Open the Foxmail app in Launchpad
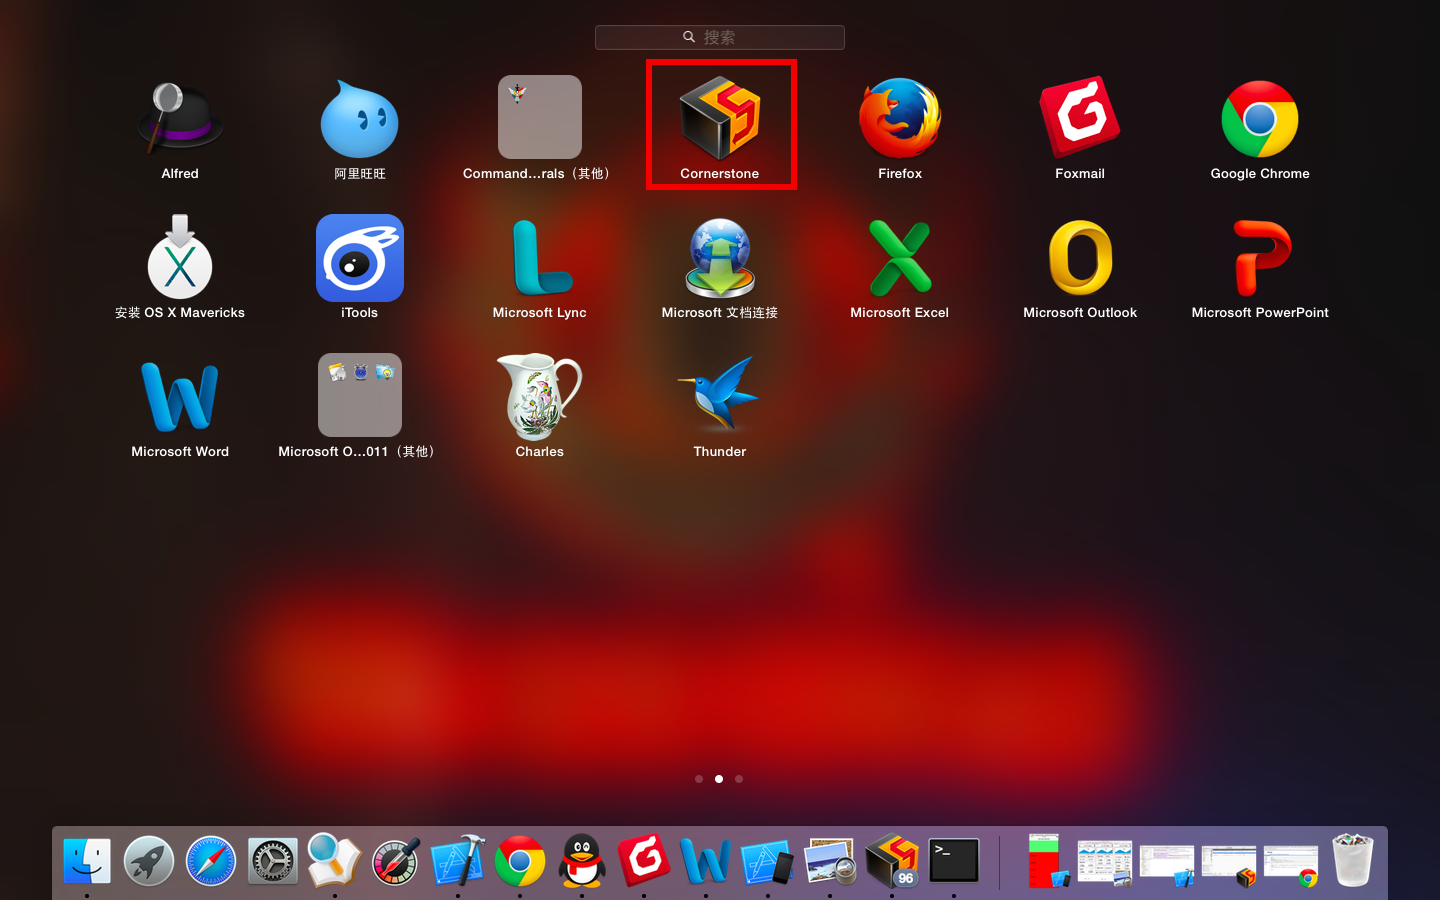This screenshot has height=900, width=1440. click(1080, 120)
